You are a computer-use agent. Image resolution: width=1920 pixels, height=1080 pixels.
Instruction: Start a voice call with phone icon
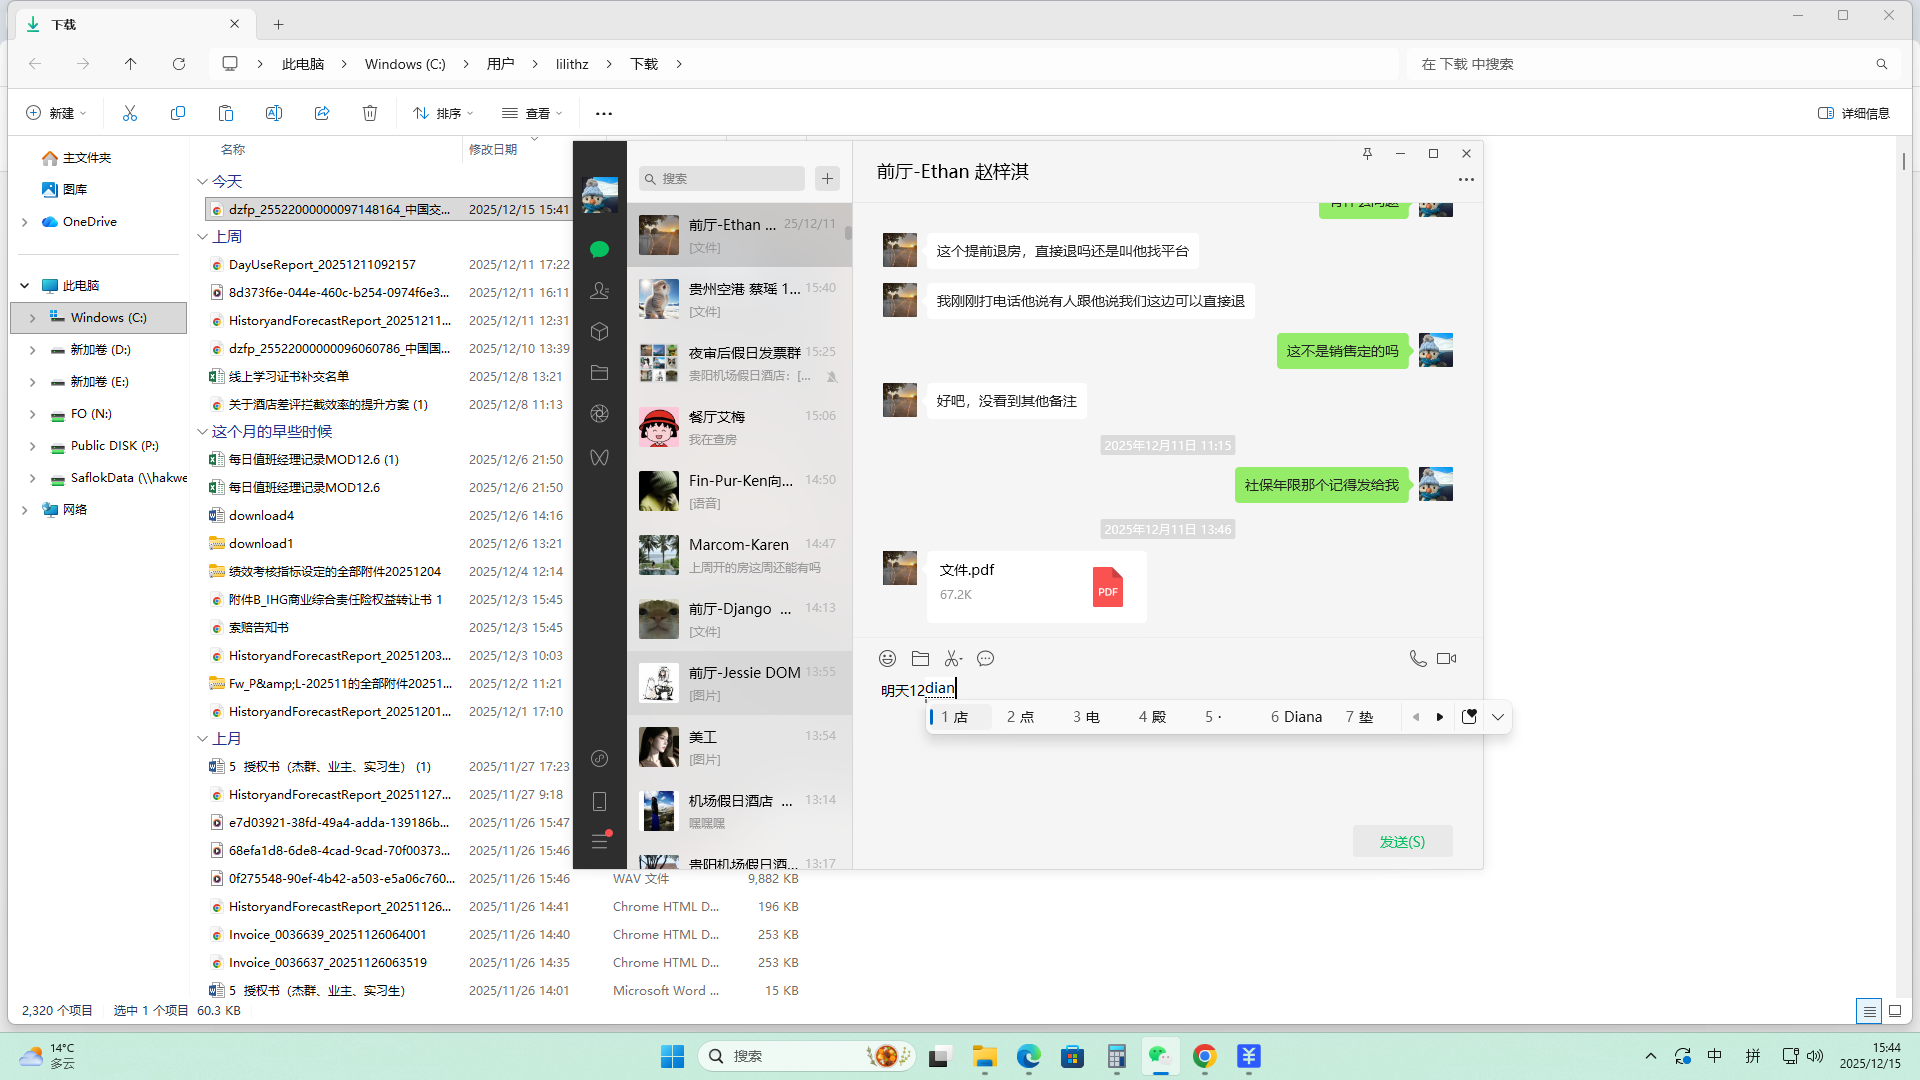(1417, 658)
